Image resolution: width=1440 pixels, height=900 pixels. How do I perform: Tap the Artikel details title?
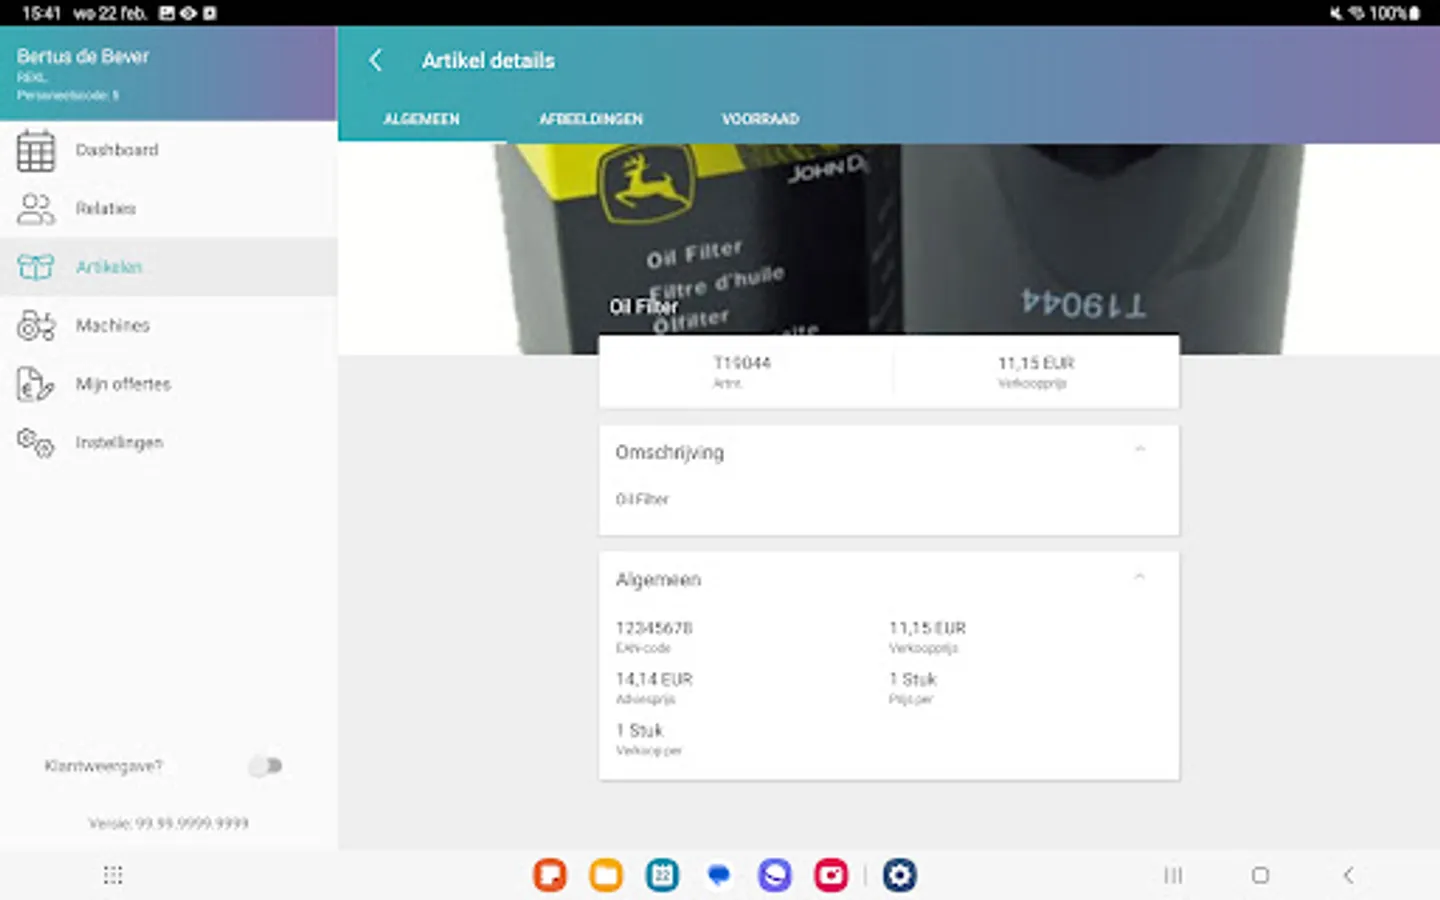tap(488, 61)
